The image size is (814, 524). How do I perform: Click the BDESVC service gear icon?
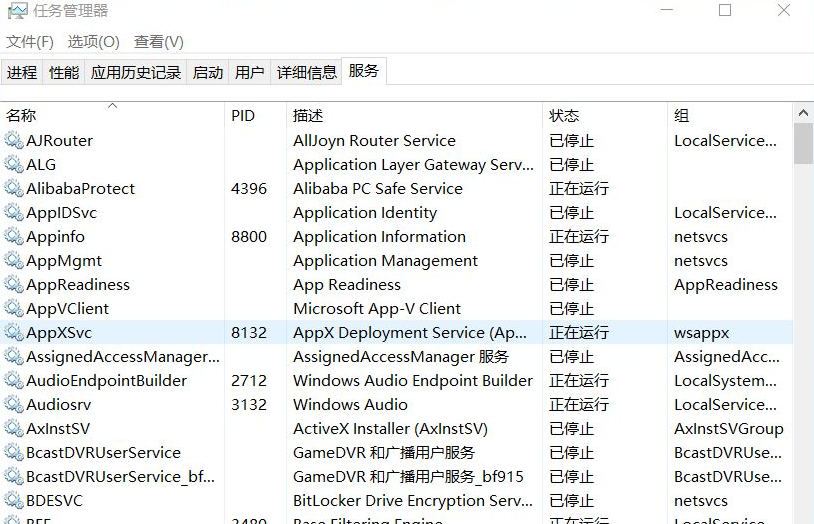click(13, 501)
